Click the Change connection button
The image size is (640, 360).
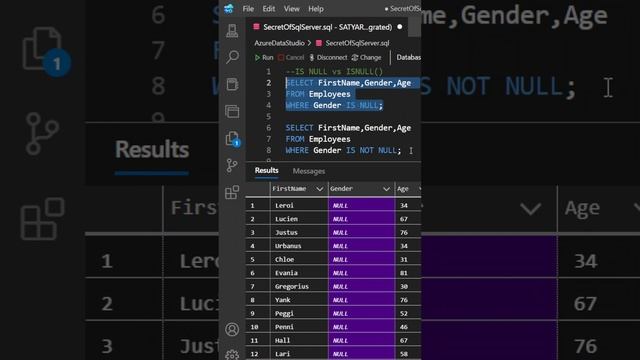[x=367, y=58]
